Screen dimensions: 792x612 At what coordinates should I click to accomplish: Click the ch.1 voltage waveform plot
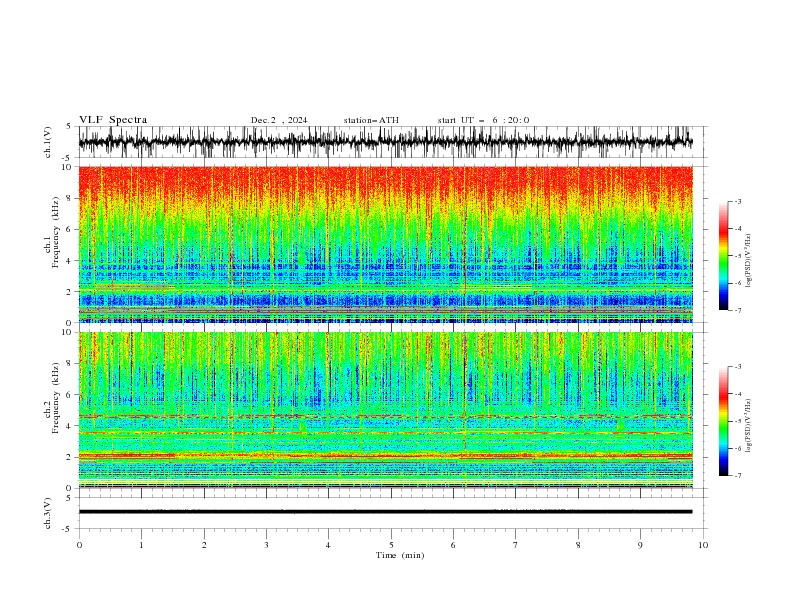click(385, 142)
